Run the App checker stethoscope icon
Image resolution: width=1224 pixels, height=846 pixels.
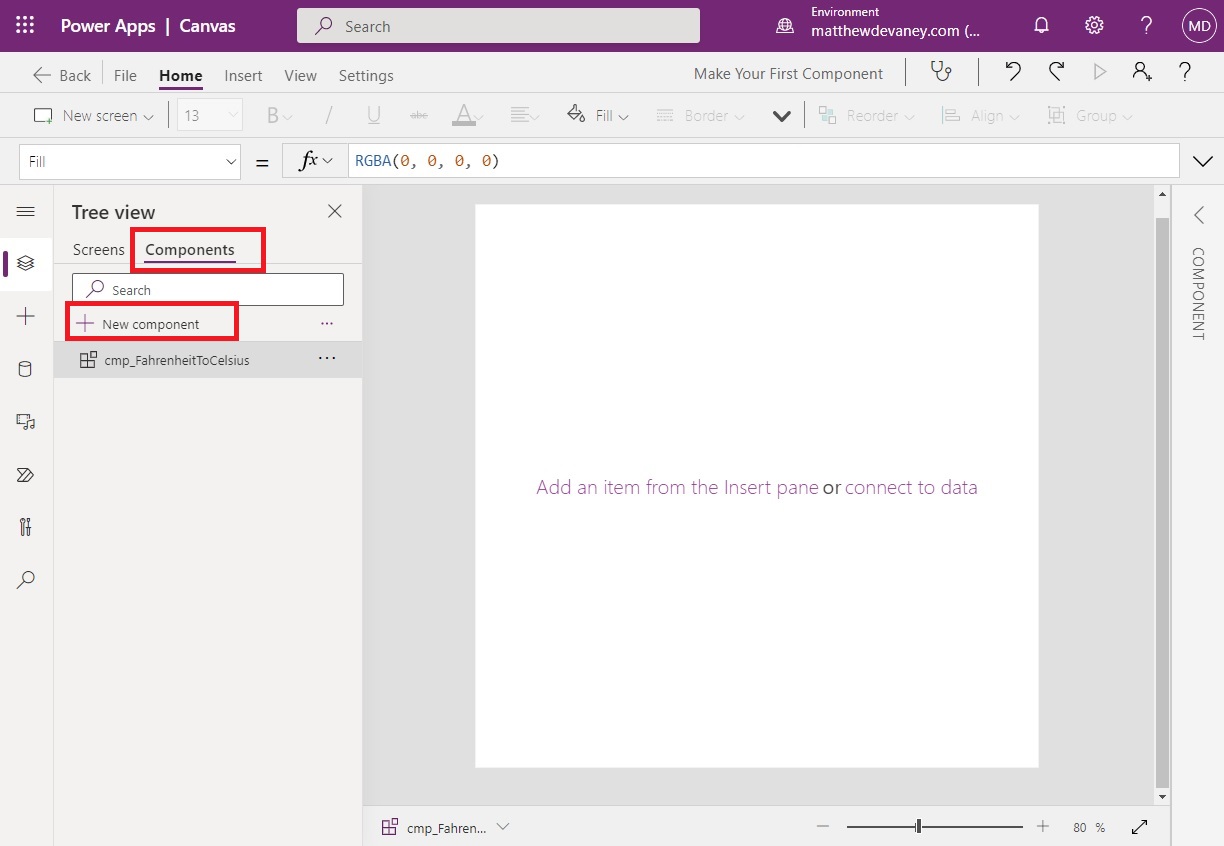938,72
